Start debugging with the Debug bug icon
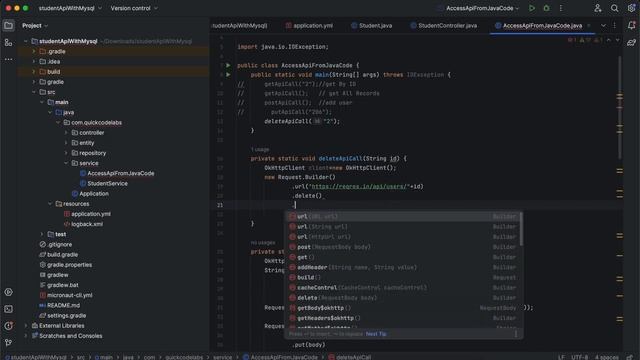The width and height of the screenshot is (640, 360). [x=546, y=8]
